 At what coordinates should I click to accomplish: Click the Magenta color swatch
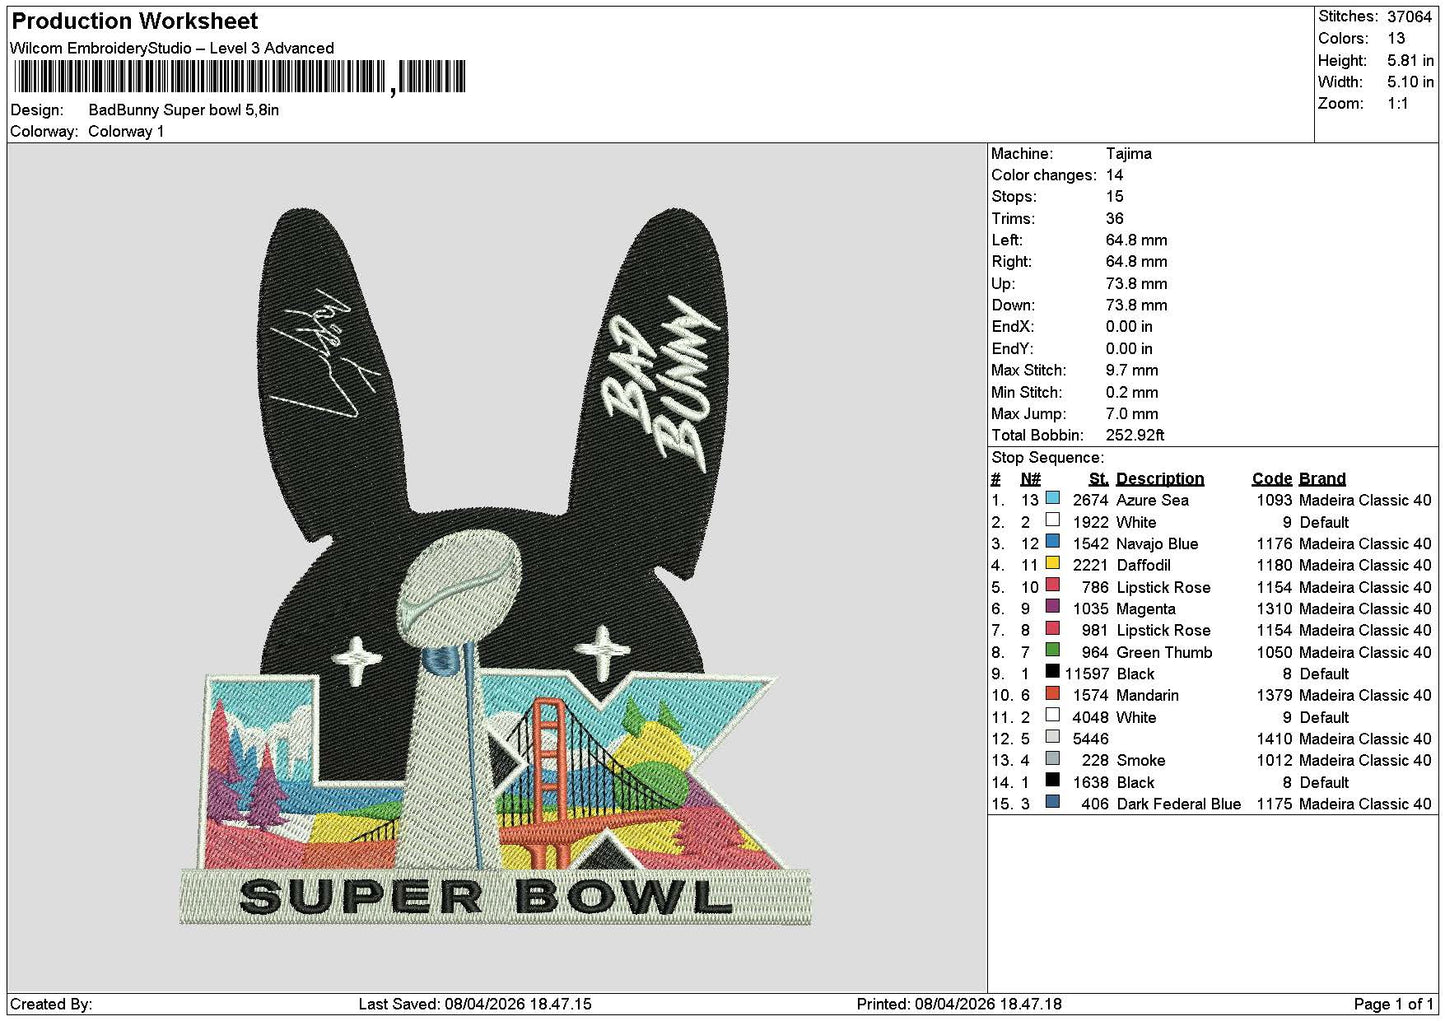pos(1052,607)
